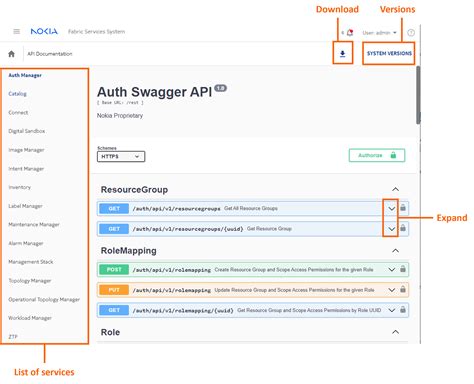Click the Fabric Services System title

click(97, 32)
